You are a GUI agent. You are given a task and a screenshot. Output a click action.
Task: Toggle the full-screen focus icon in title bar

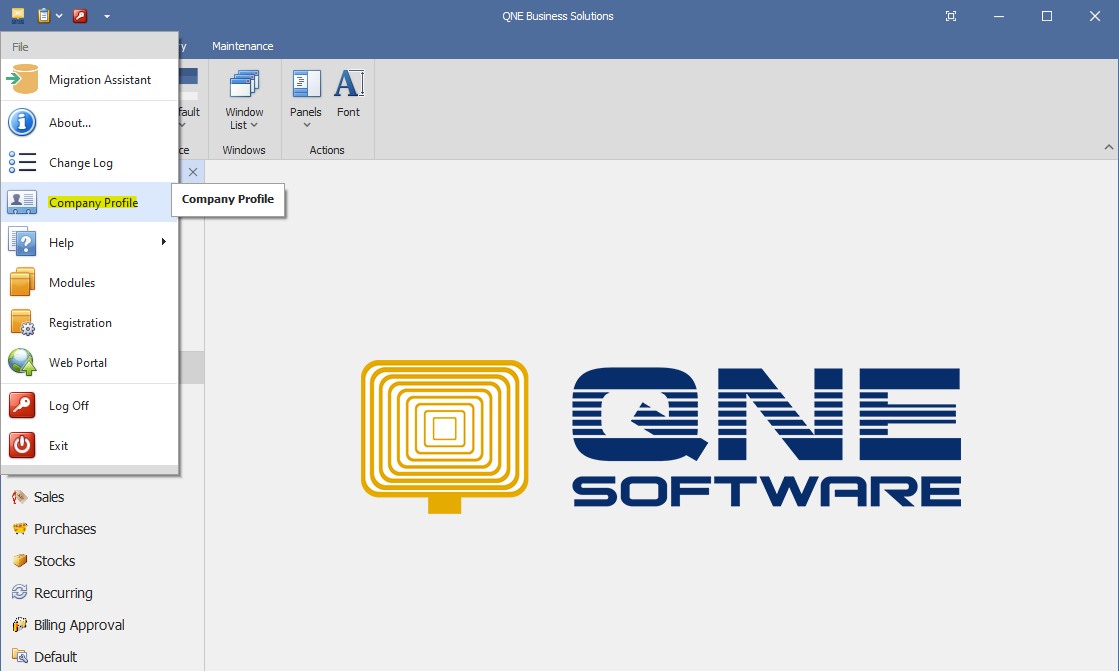[951, 16]
